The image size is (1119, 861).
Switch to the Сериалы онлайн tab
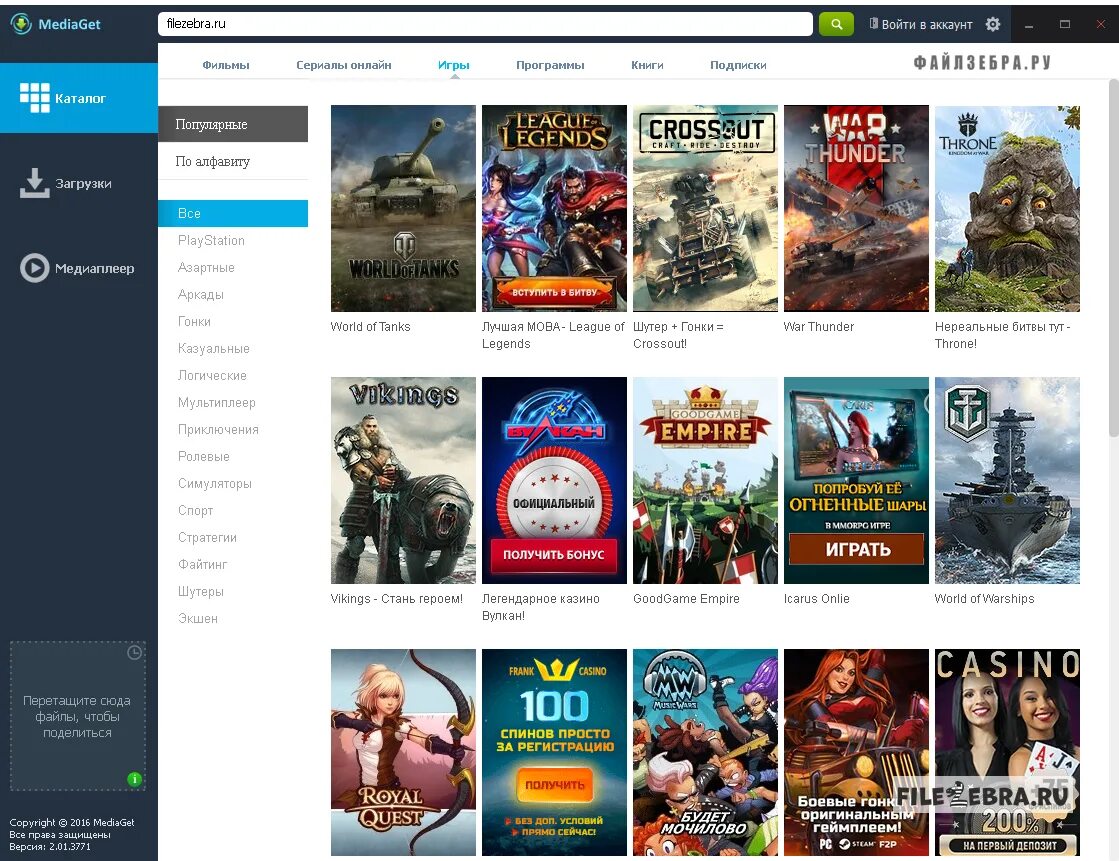344,65
